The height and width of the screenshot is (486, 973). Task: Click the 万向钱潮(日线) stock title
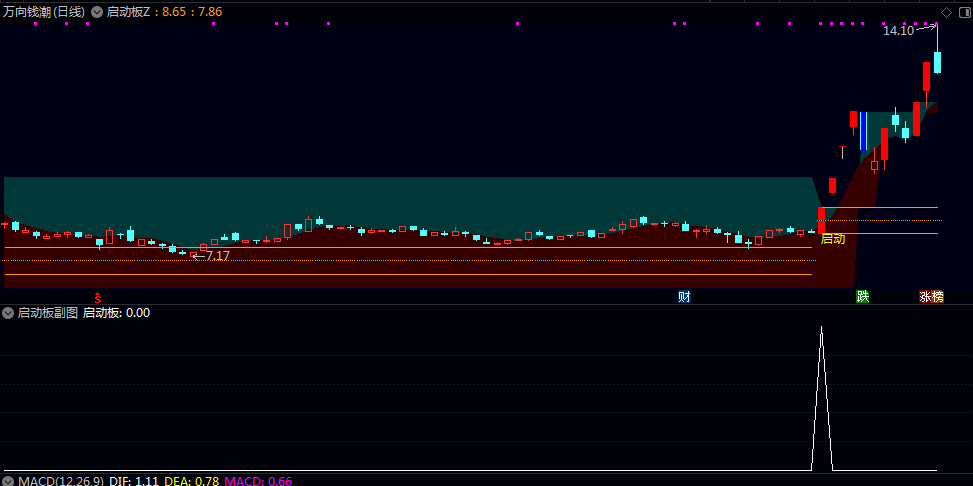click(44, 12)
